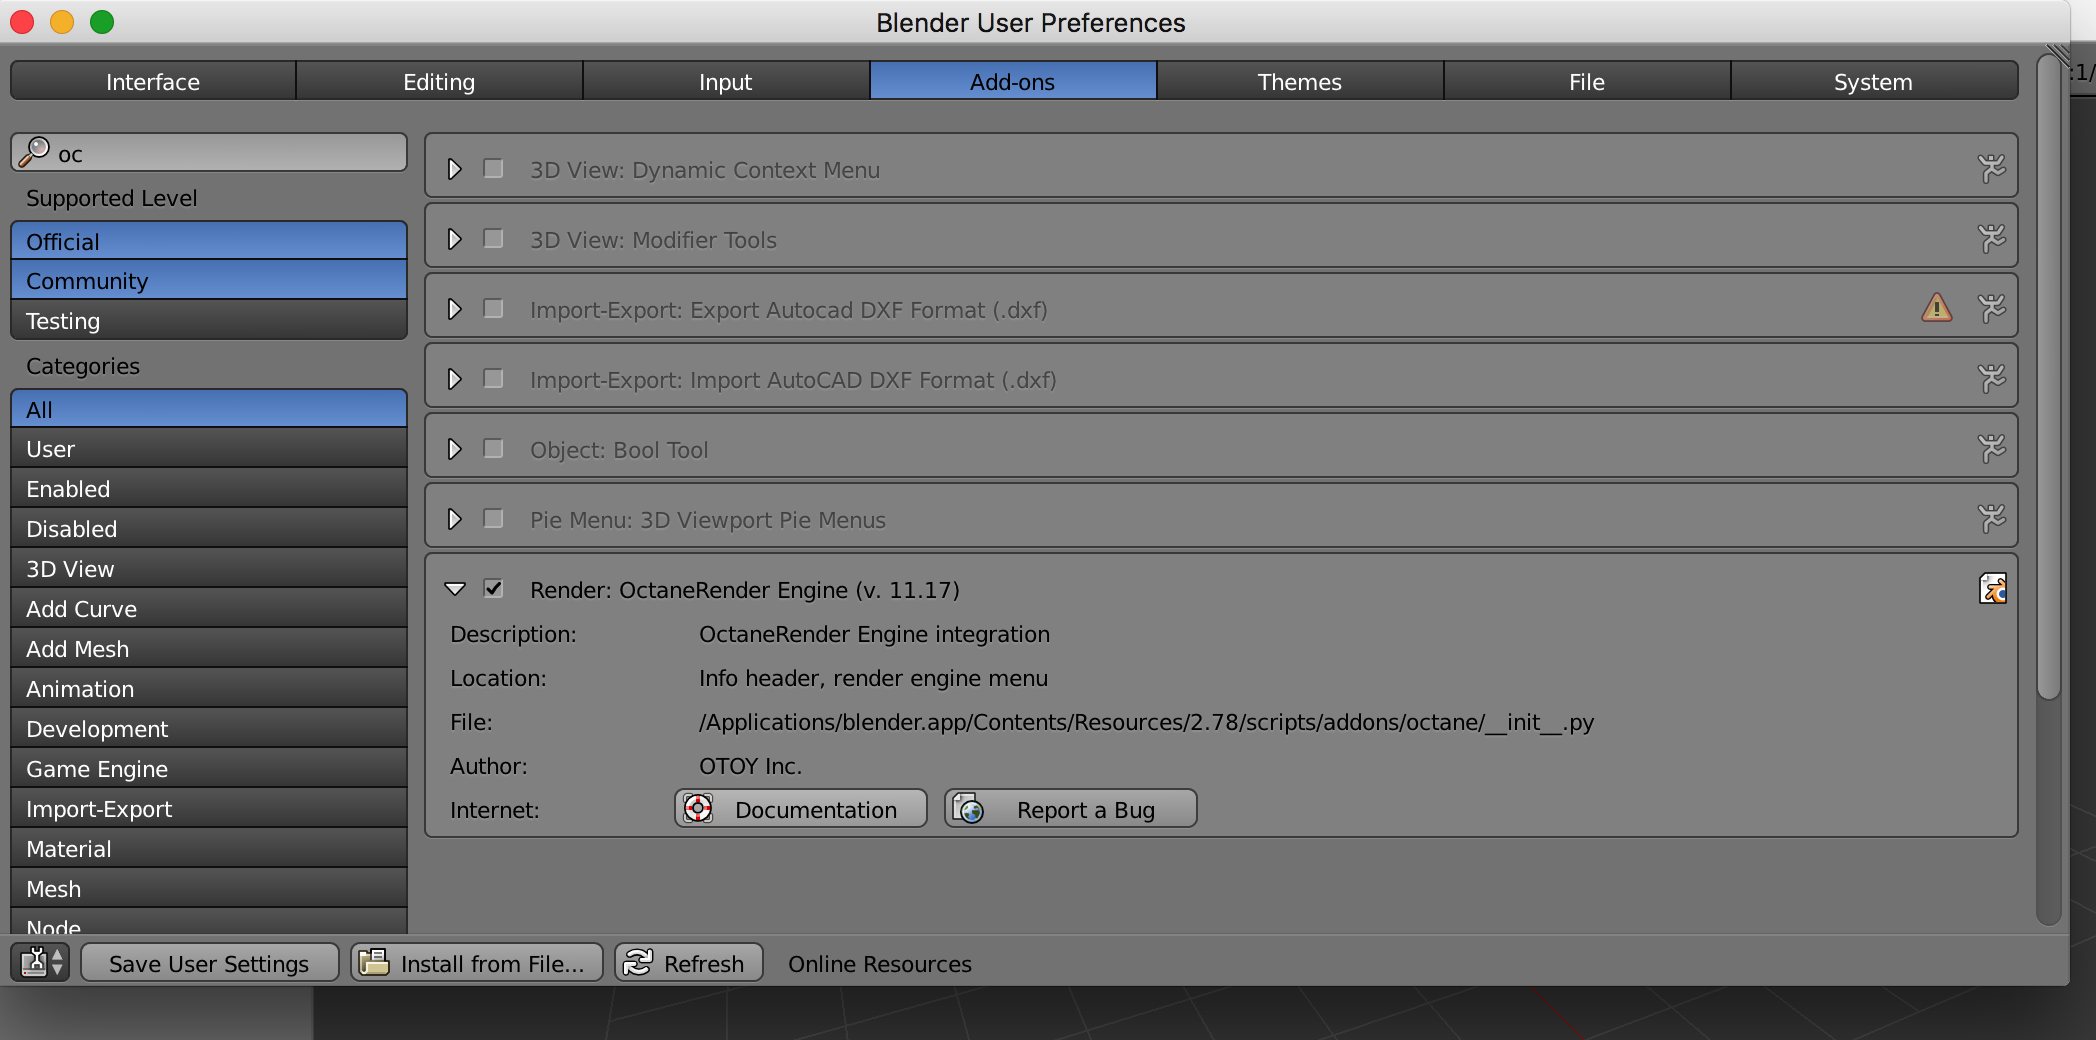Open the Input preferences tab
The height and width of the screenshot is (1040, 2096).
[x=726, y=81]
